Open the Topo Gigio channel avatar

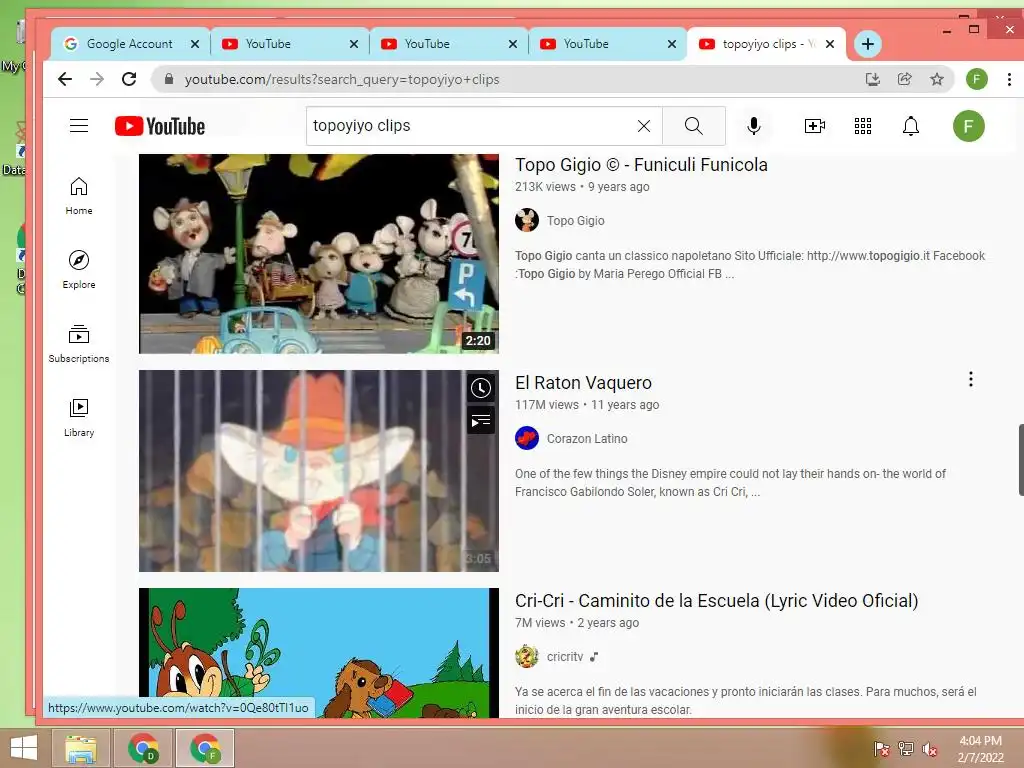pyautogui.click(x=527, y=220)
